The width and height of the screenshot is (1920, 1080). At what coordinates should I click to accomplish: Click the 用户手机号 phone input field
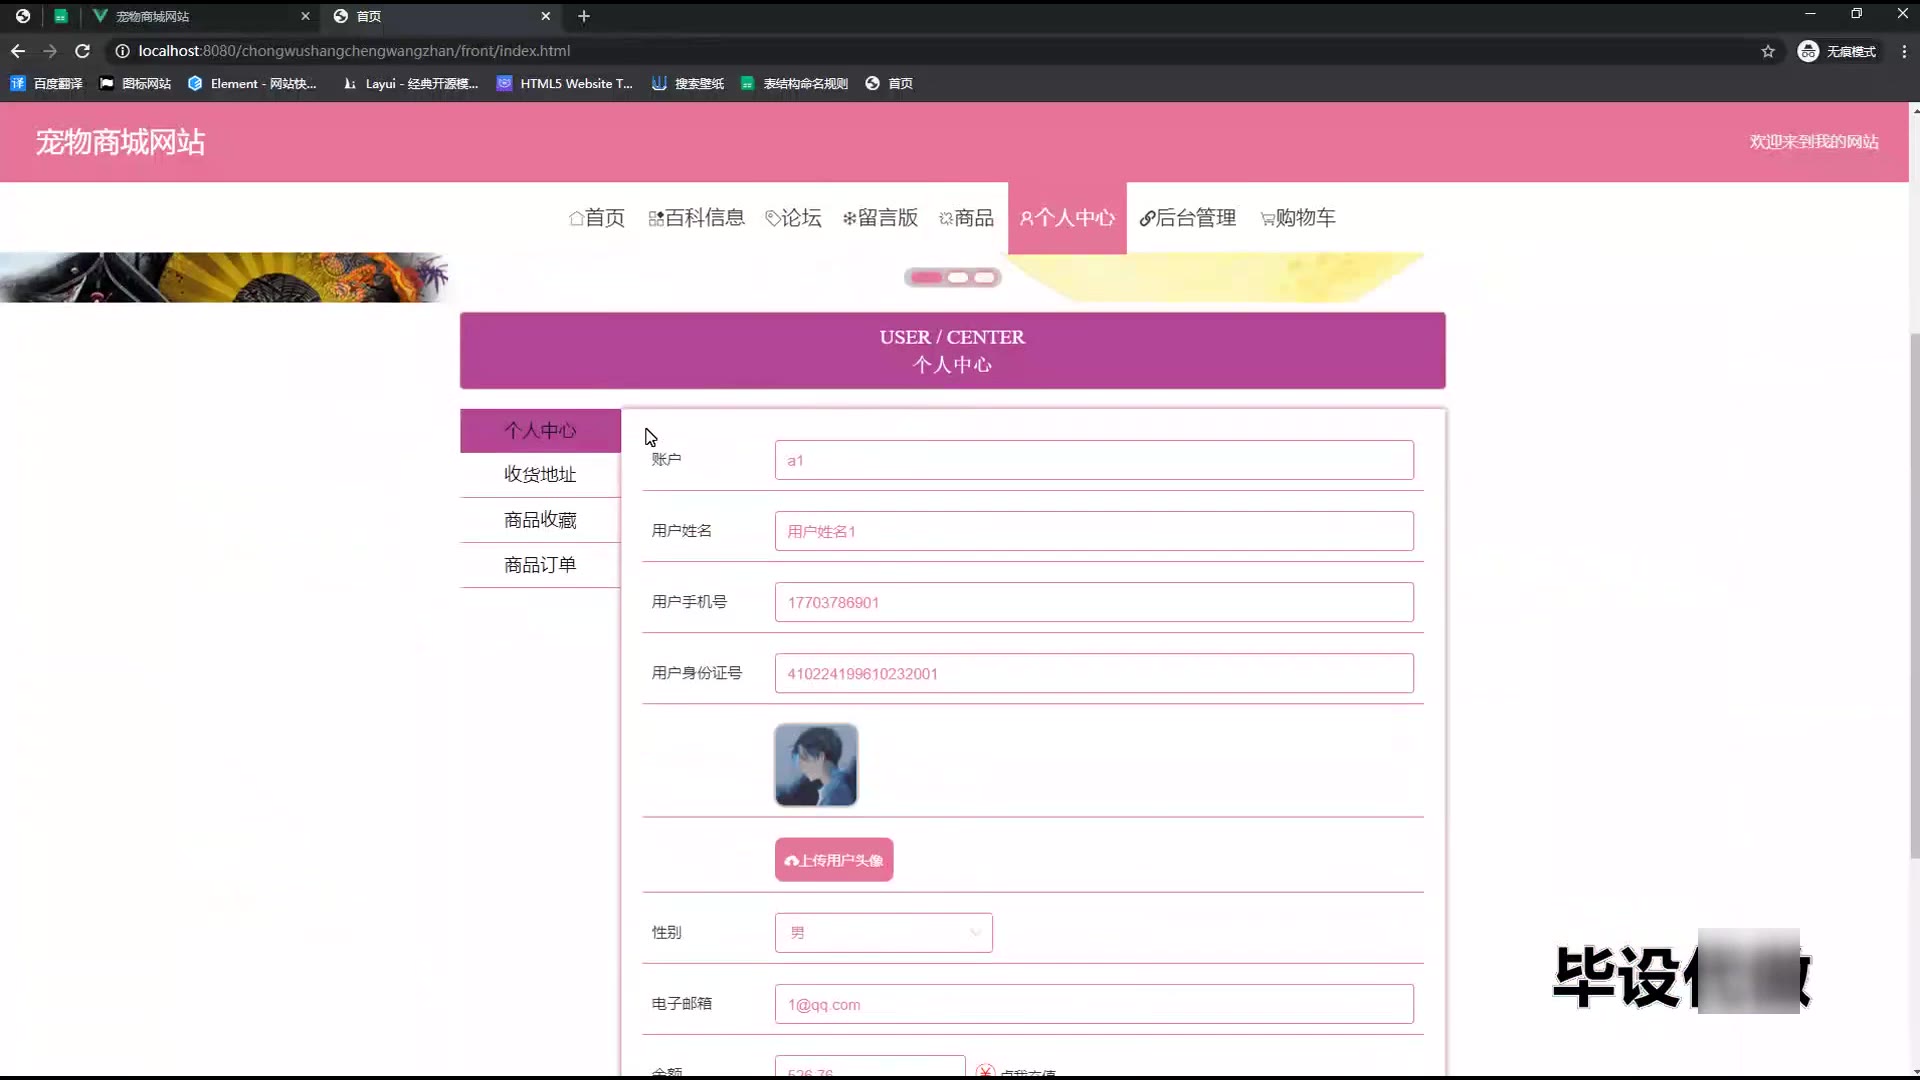click(x=1093, y=602)
